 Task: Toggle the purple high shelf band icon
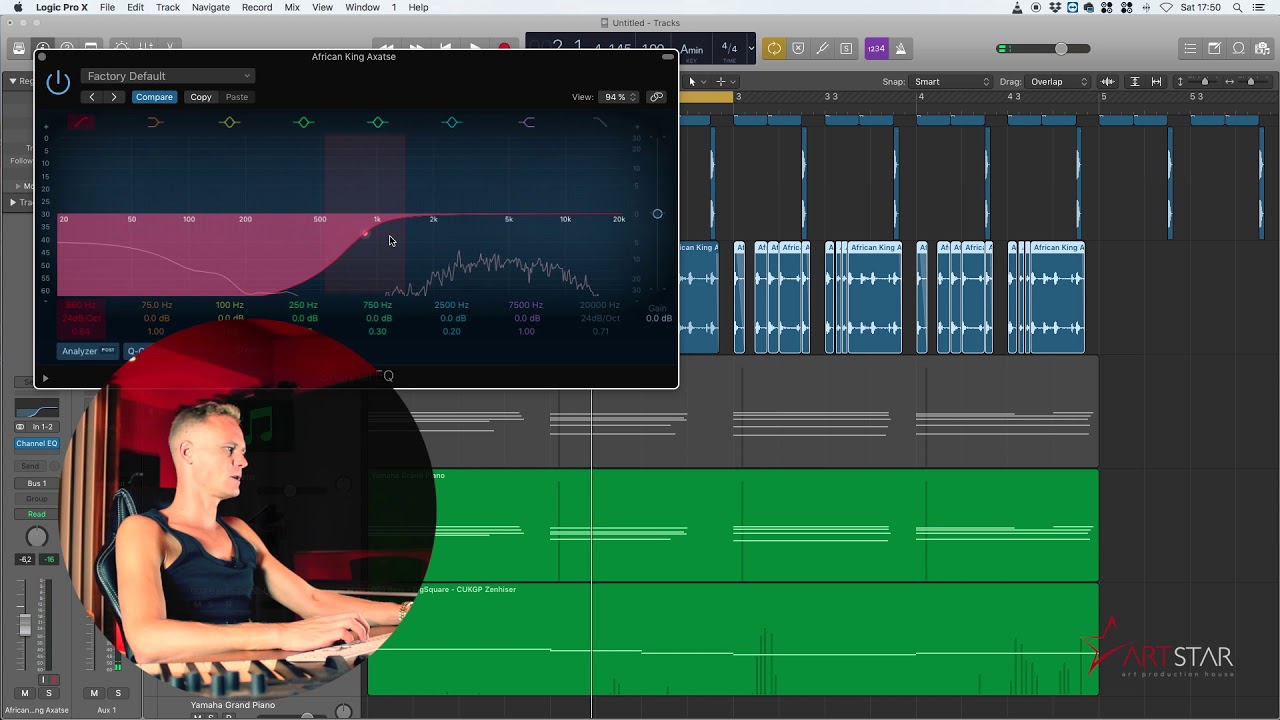tap(526, 122)
